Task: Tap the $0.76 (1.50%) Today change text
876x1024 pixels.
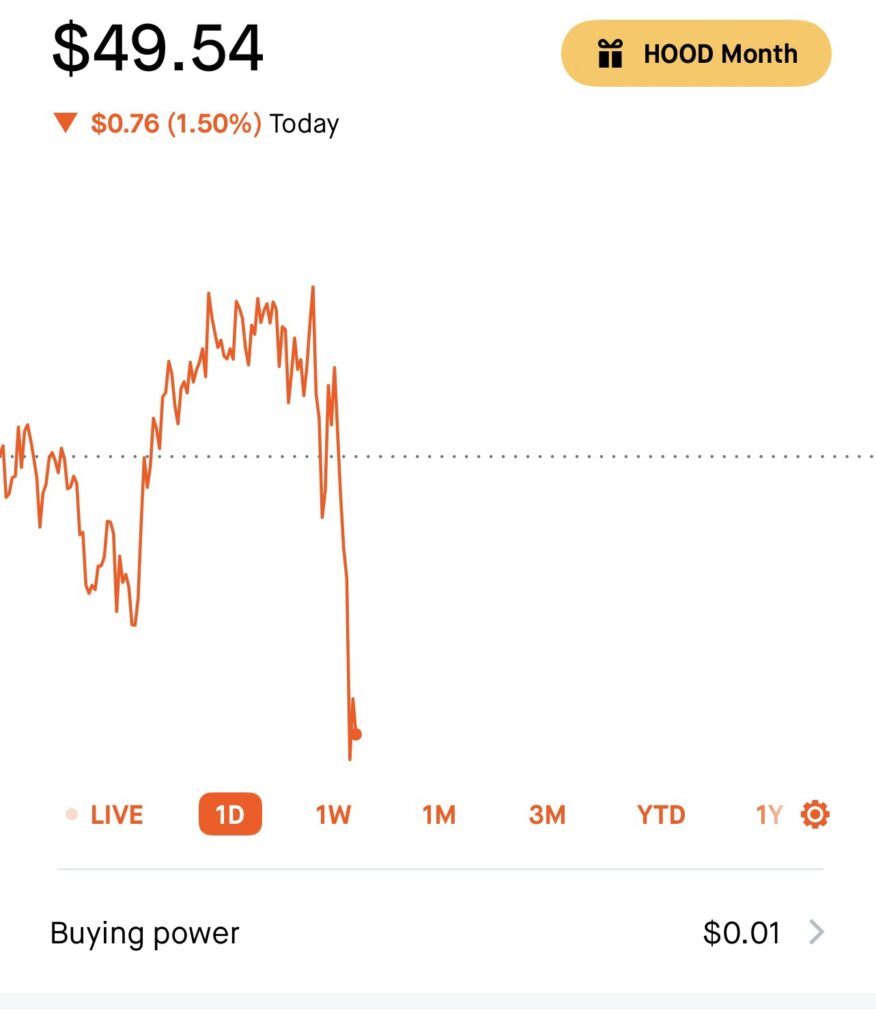Action: pos(215,123)
